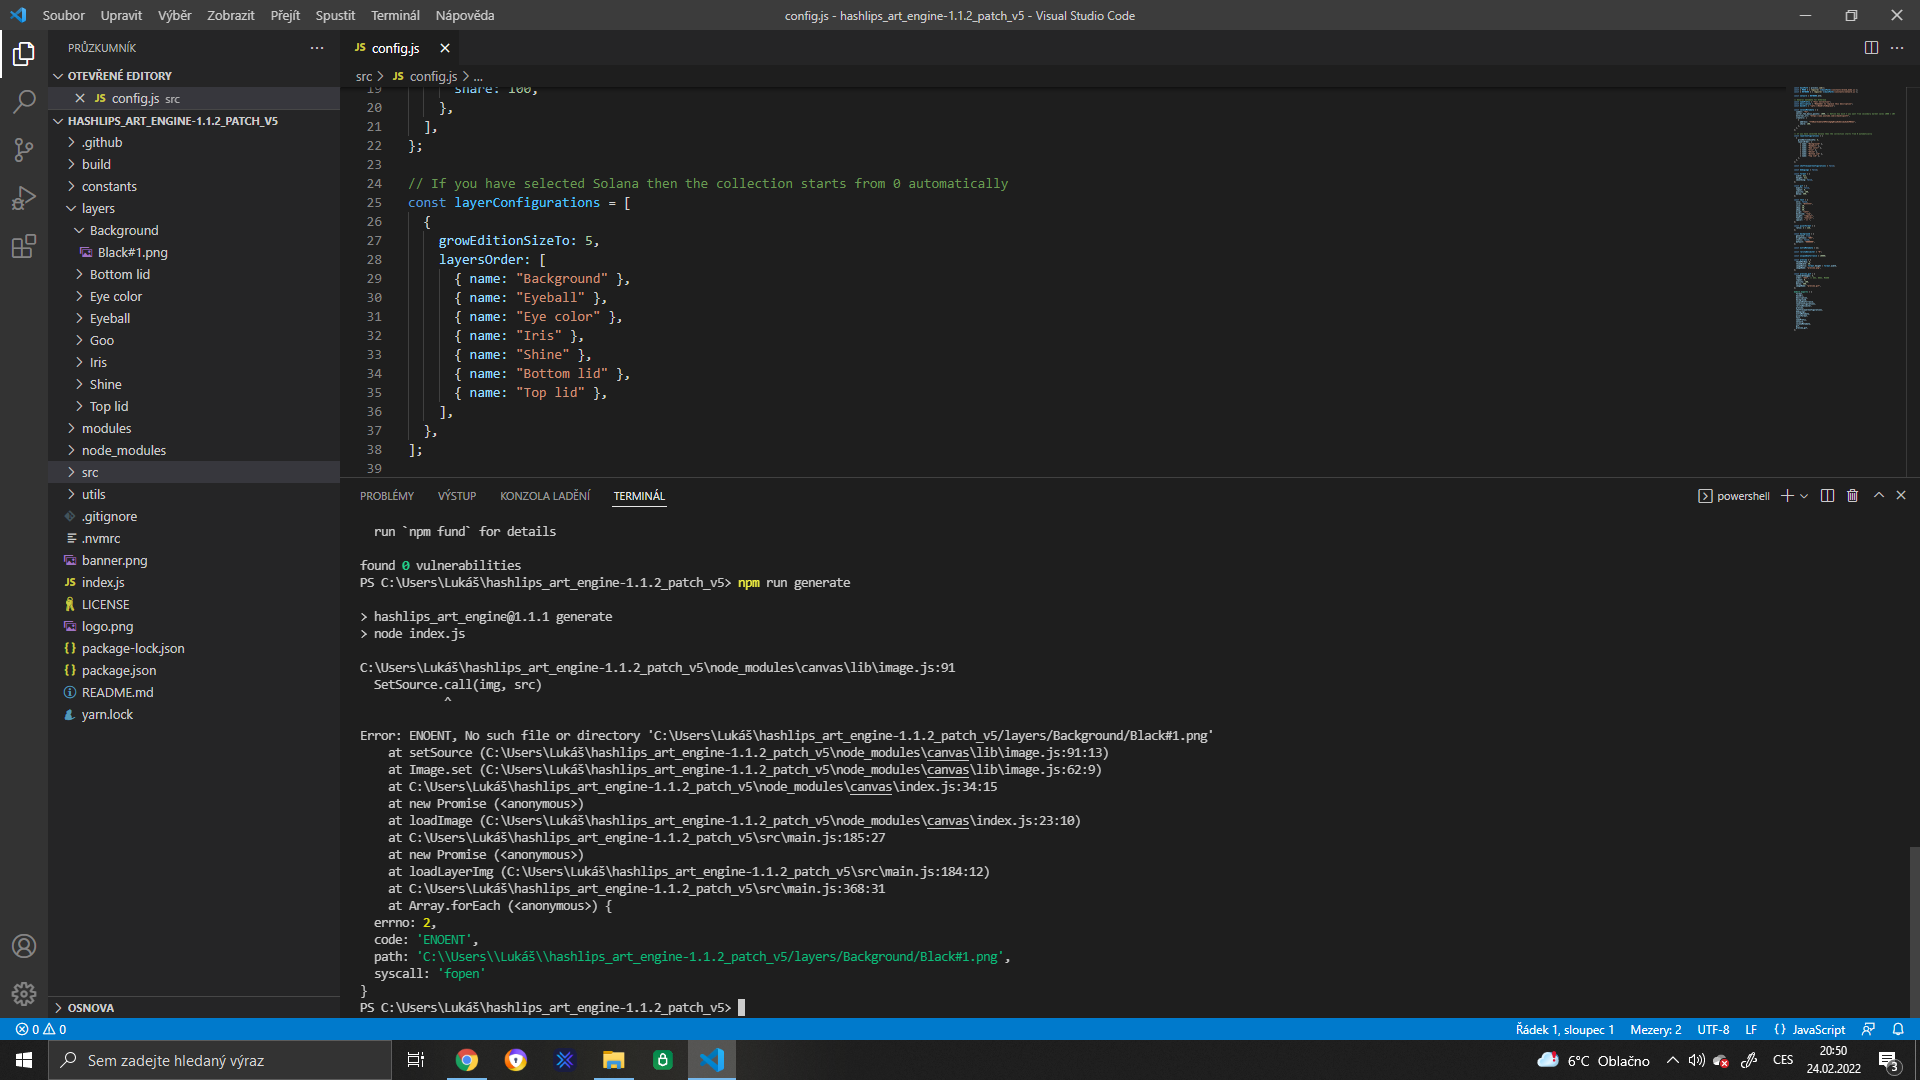
Task: Split the terminal panel
Action: tap(1828, 495)
